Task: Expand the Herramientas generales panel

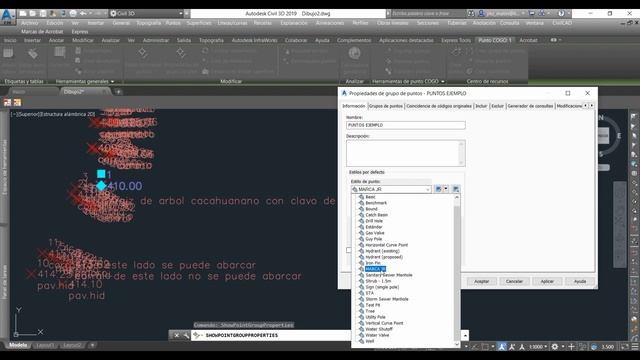Action: tap(85, 81)
